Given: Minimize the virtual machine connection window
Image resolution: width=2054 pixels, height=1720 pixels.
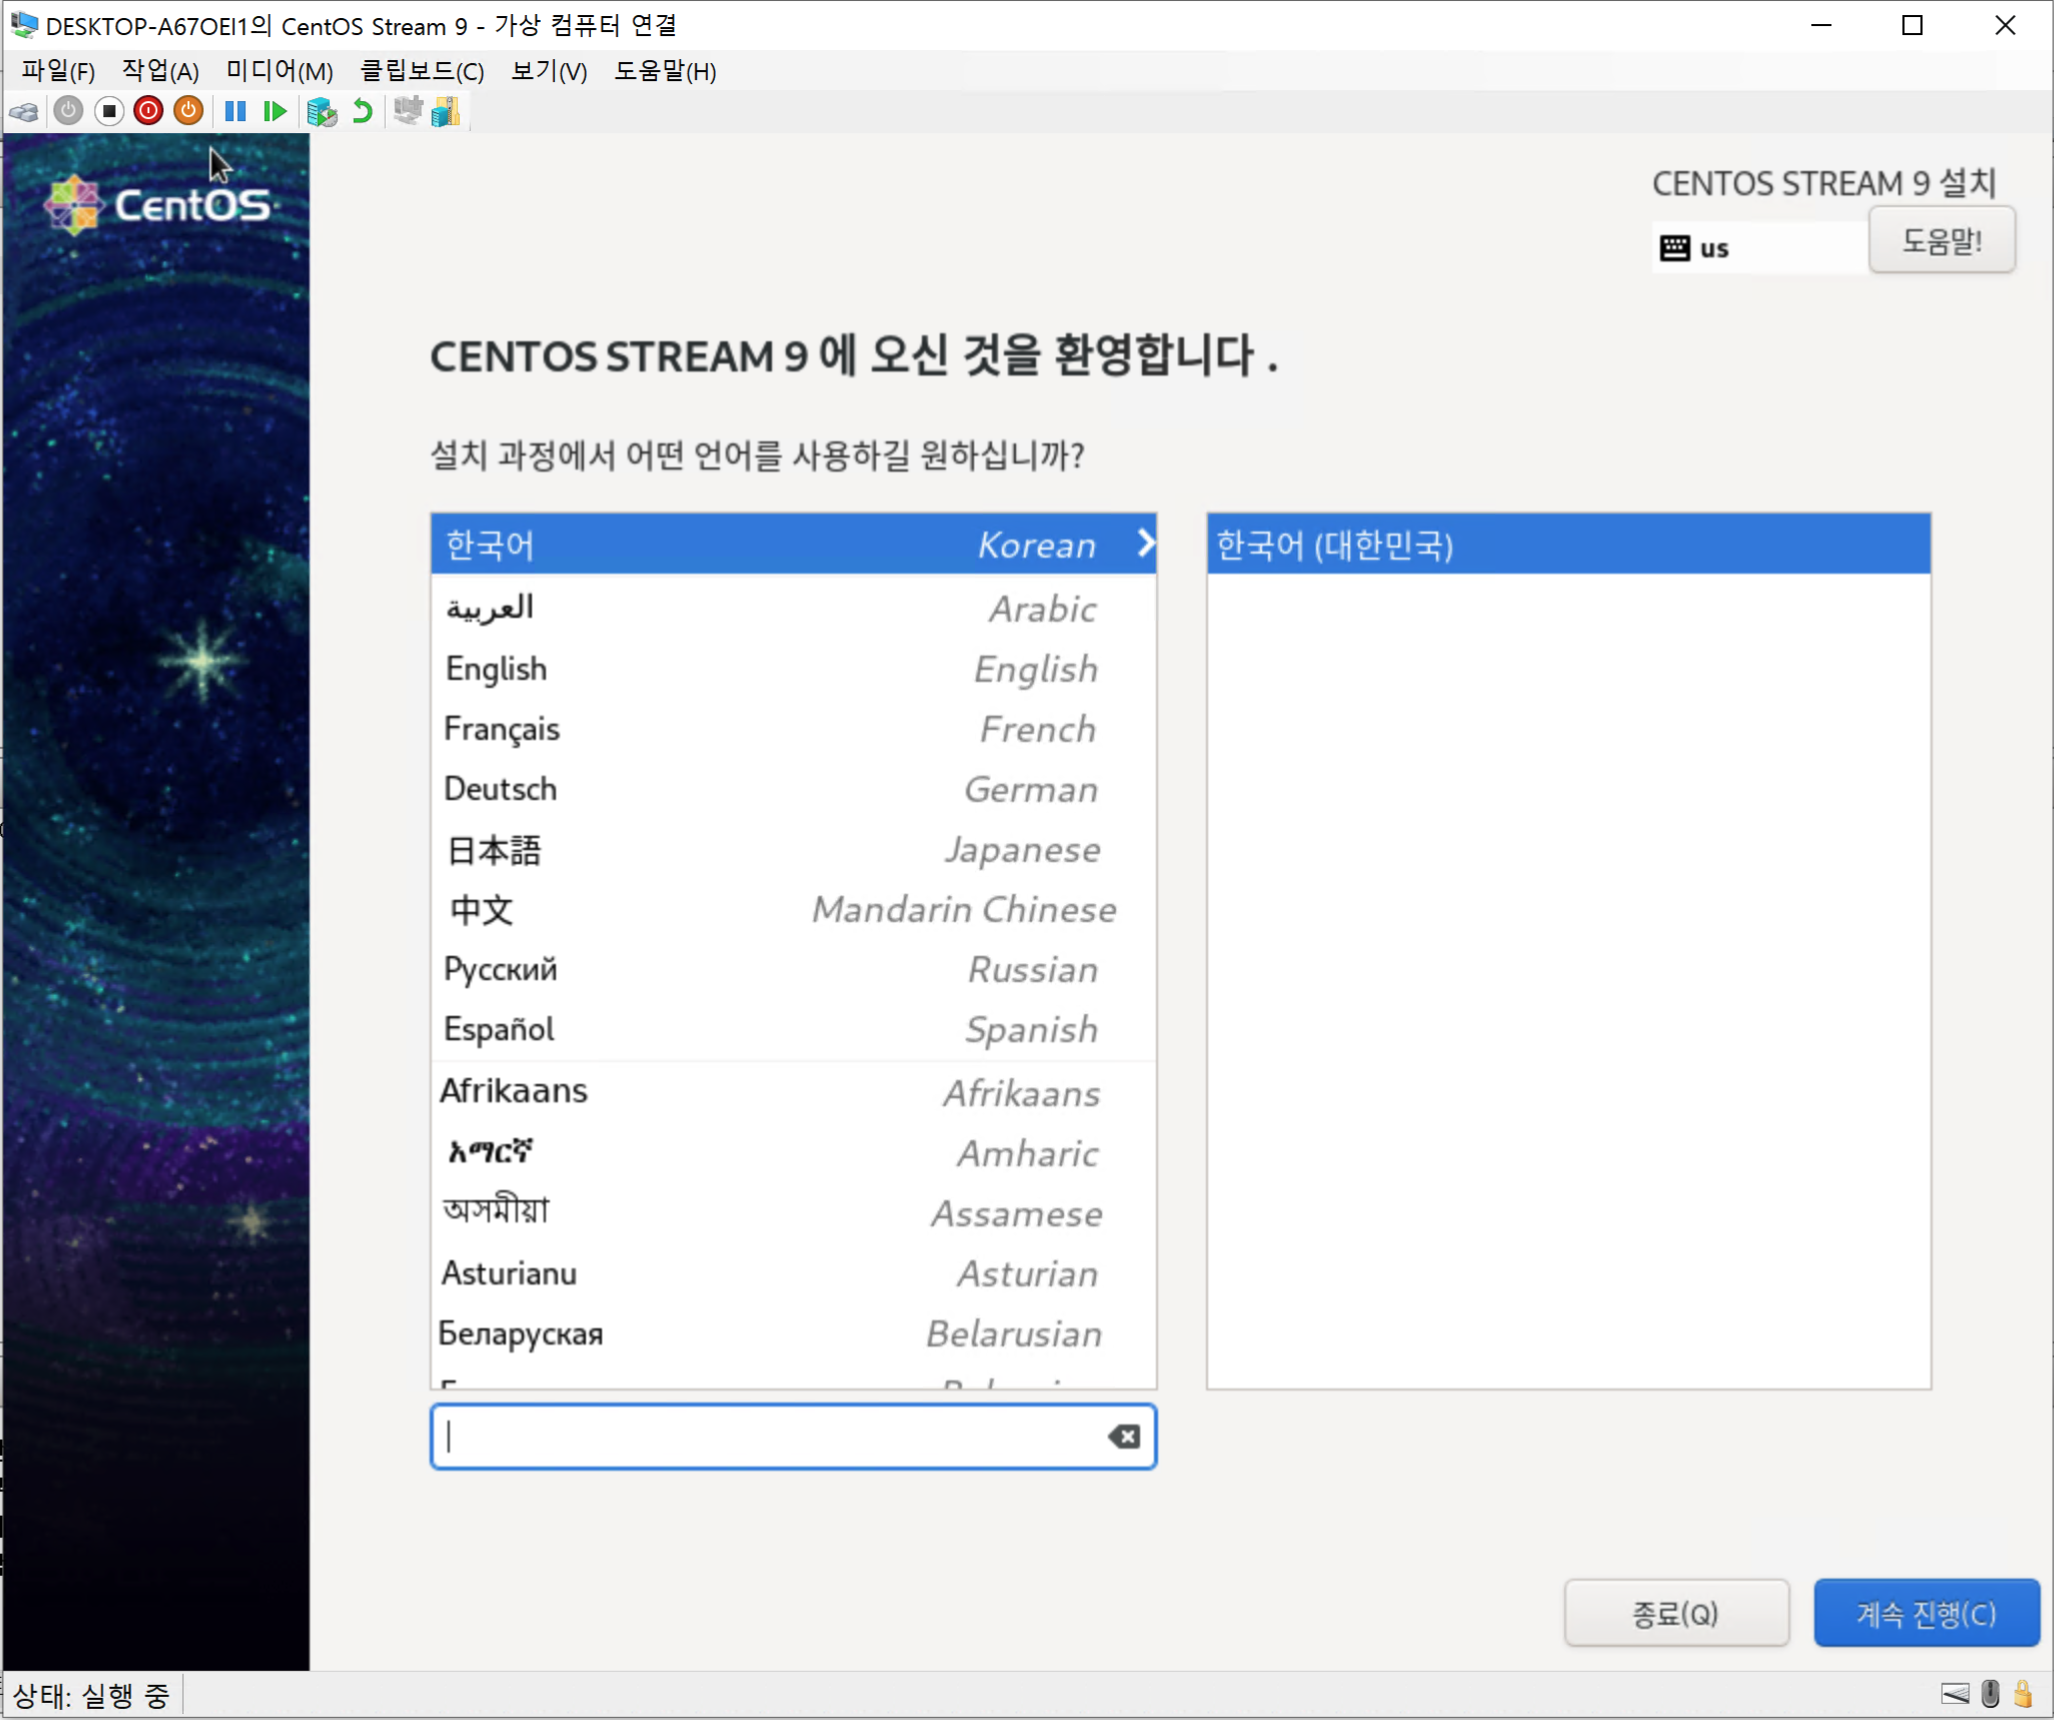Looking at the screenshot, I should coord(1821,25).
